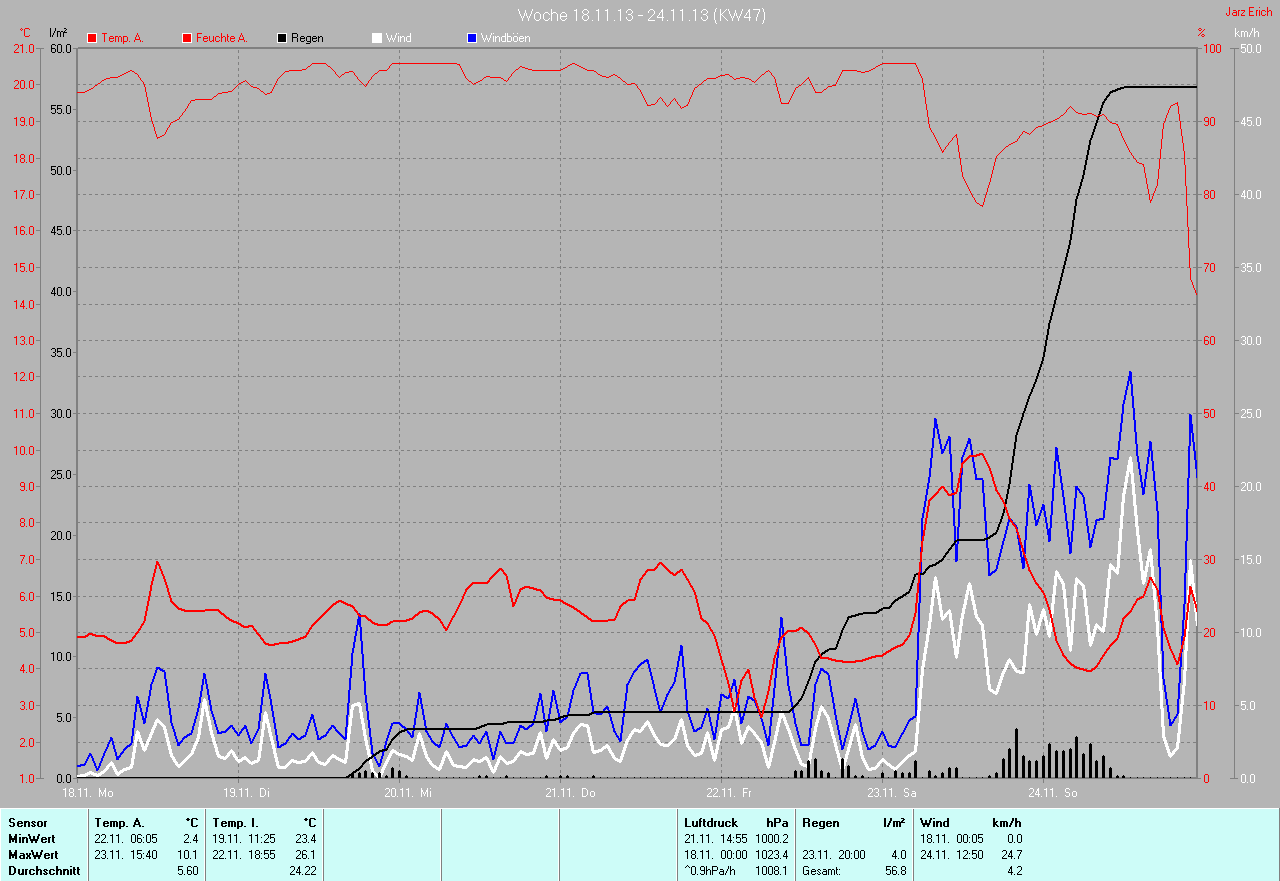The image size is (1280, 881).
Task: Click the red Temp. A. legend swatch
Action: point(92,38)
